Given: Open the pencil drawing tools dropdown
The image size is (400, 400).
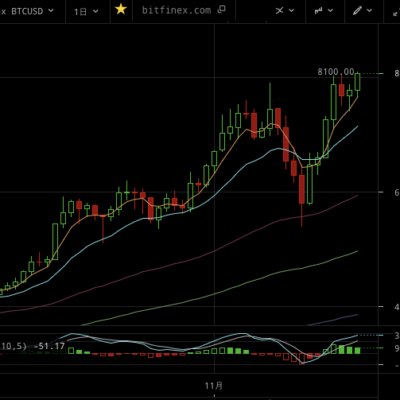Looking at the screenshot, I should click(x=362, y=11).
